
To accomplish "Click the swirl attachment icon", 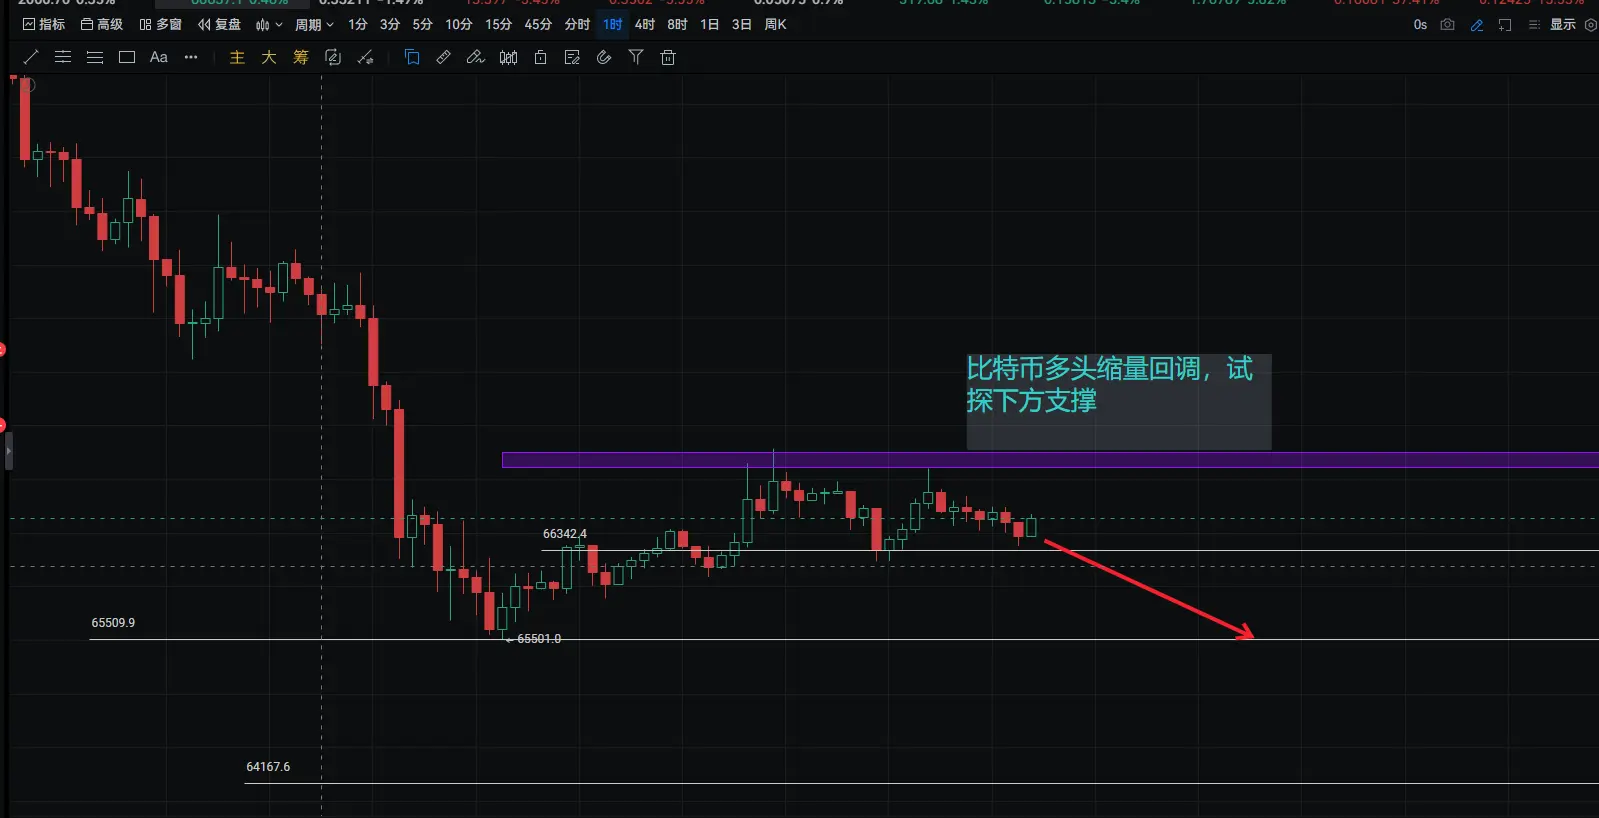I will click(x=604, y=57).
